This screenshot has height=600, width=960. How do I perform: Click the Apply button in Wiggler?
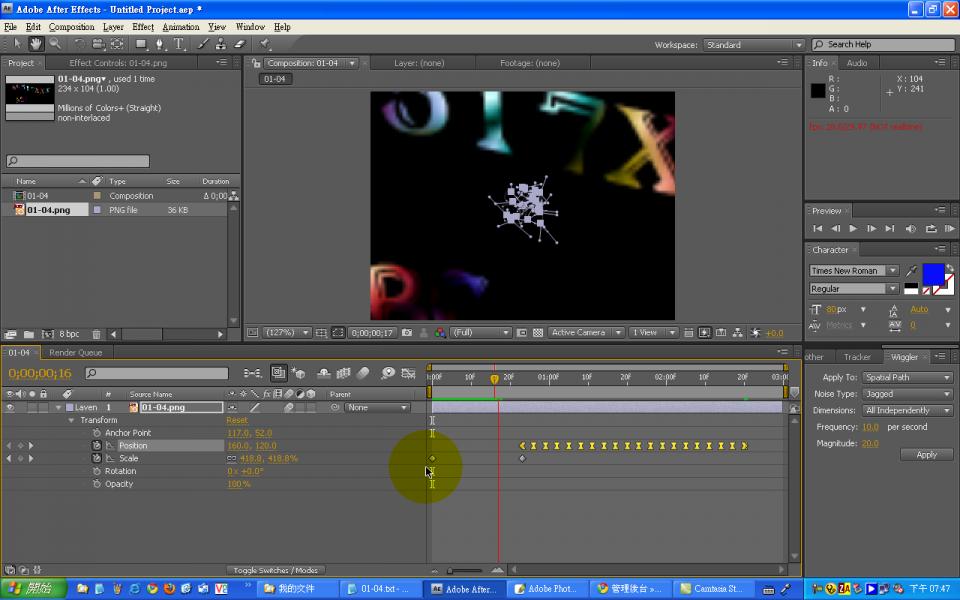926,455
